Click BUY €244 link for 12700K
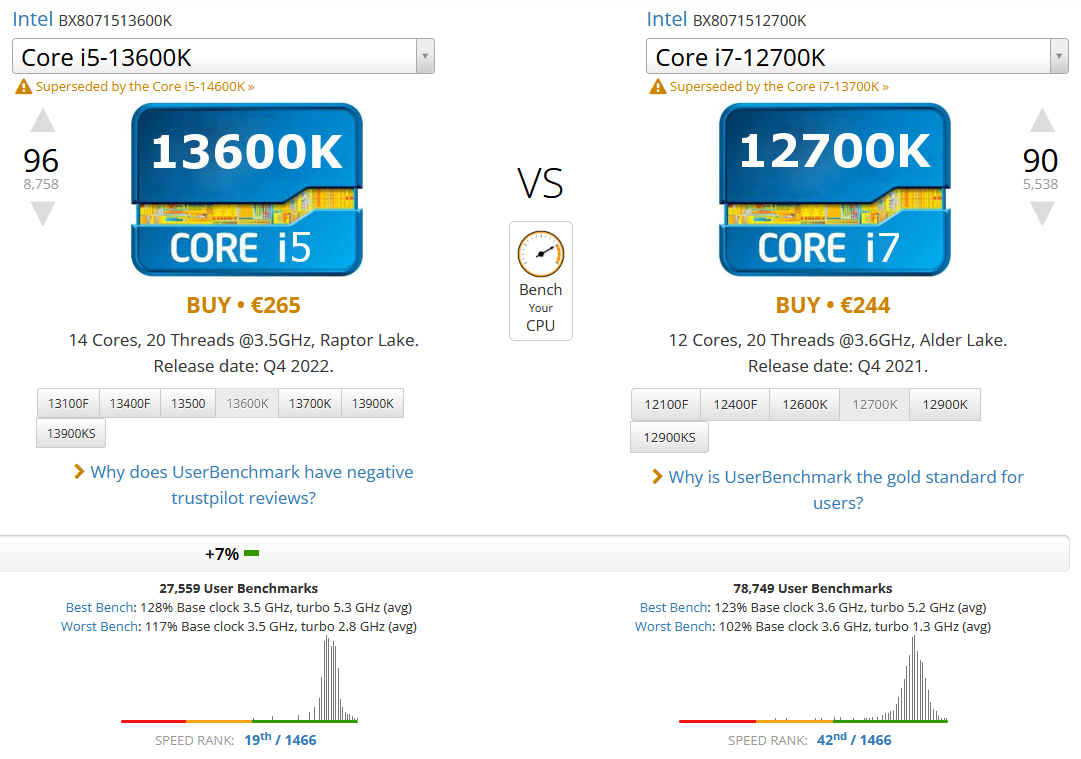This screenshot has width=1081, height=759. click(832, 305)
